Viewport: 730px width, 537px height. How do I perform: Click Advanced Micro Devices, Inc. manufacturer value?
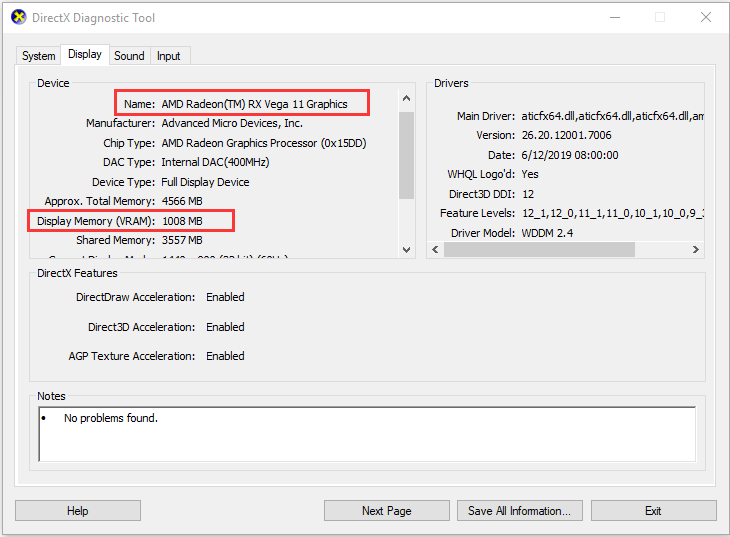pos(232,123)
